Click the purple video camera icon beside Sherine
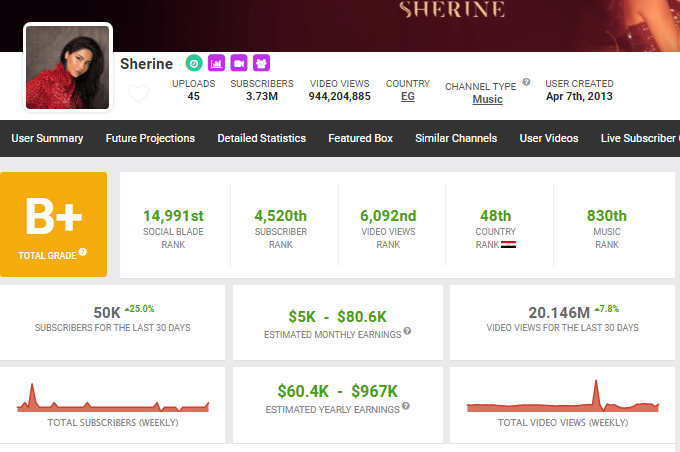Screen dimensions: 680x452 tap(239, 63)
